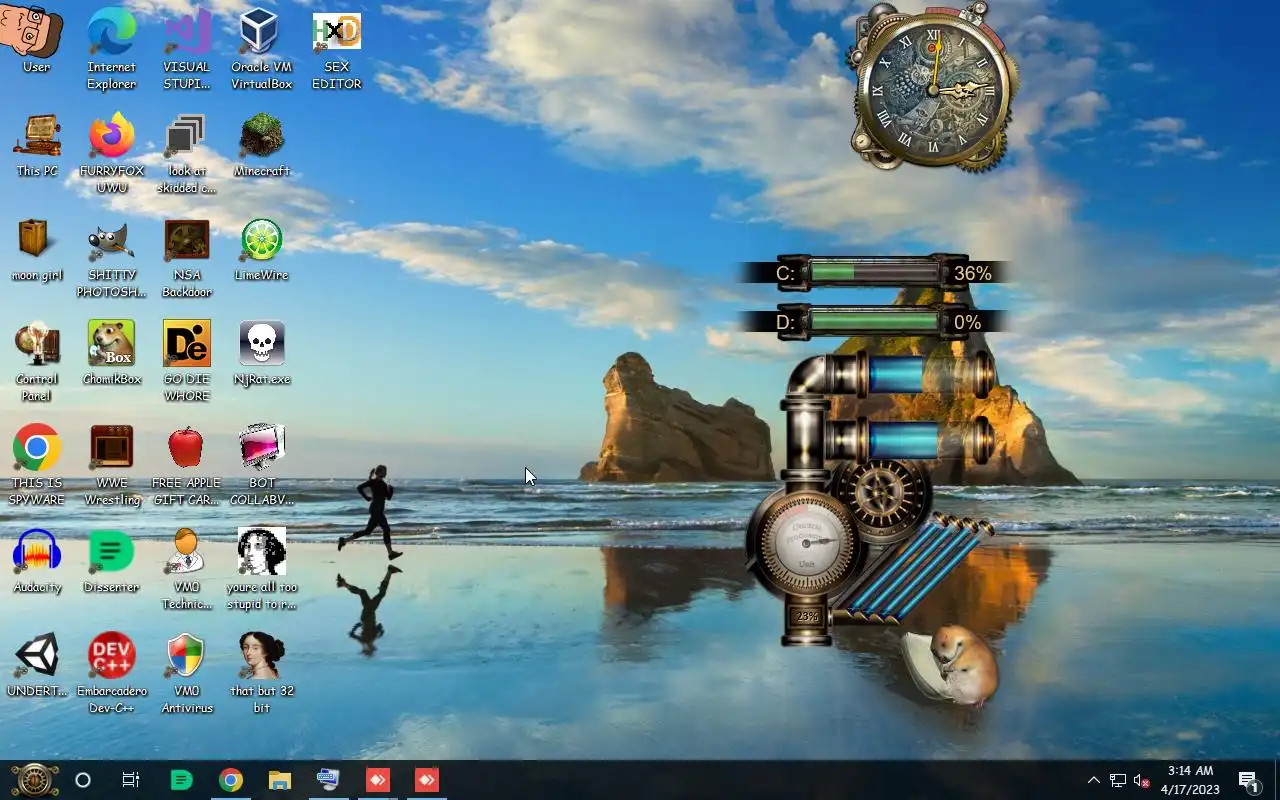Launch THIS IS SPYWARE Chrome shortcut

click(36, 466)
